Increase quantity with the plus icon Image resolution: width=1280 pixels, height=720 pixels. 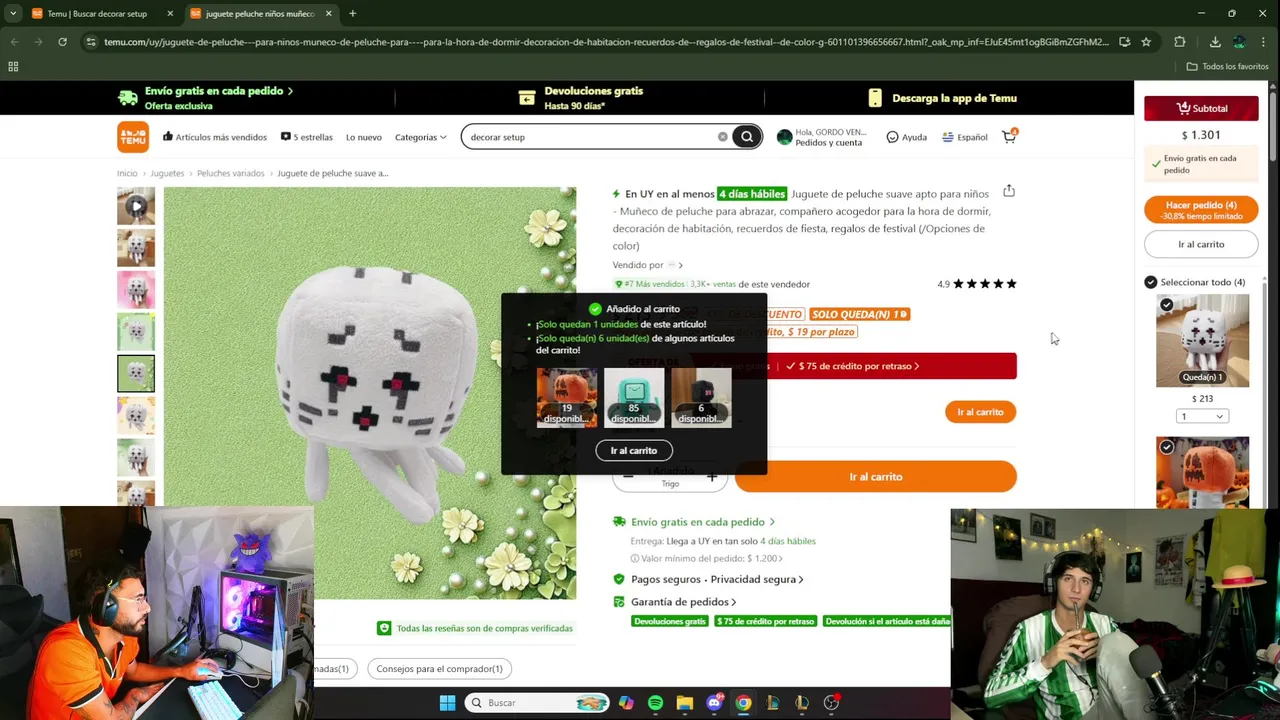711,477
